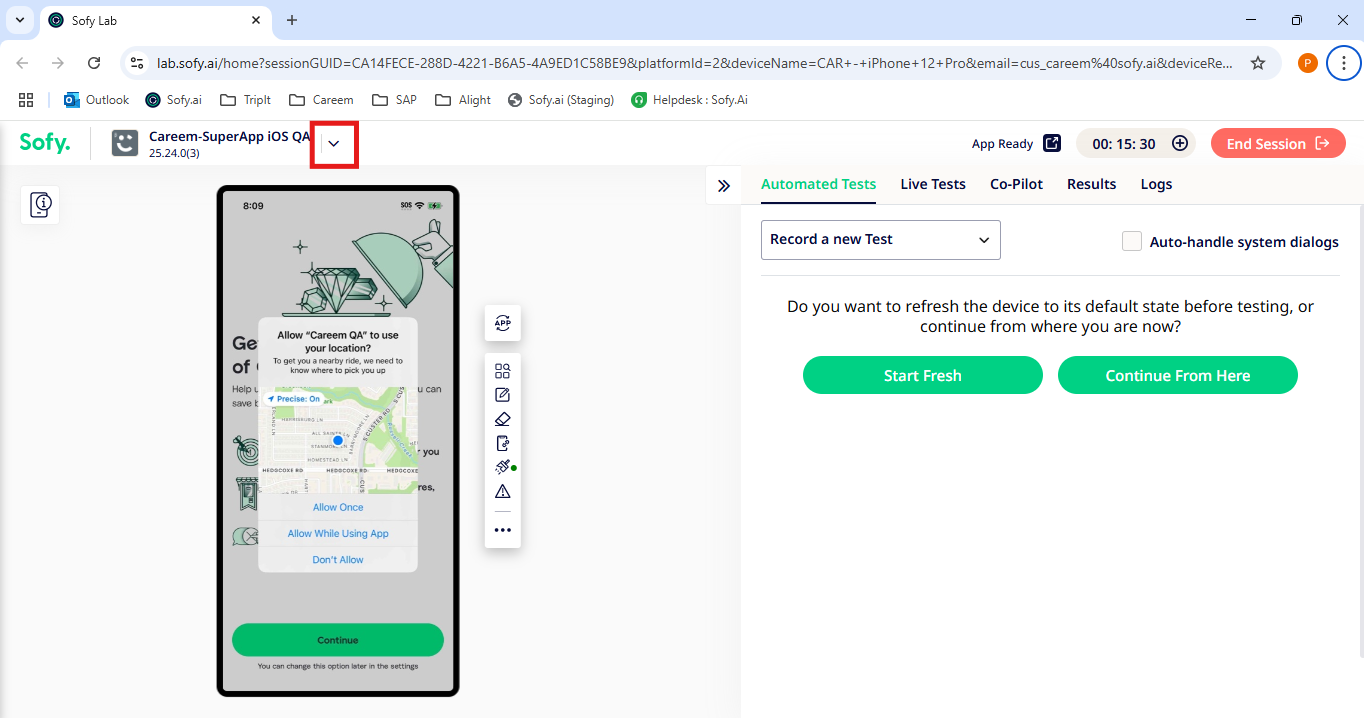Click the browser reload button

pos(94,63)
